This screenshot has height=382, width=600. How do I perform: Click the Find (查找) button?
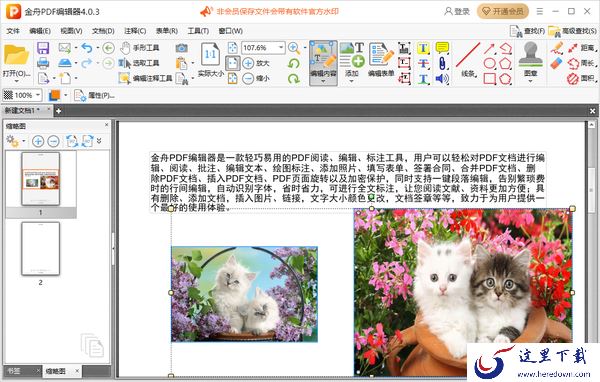[527, 31]
